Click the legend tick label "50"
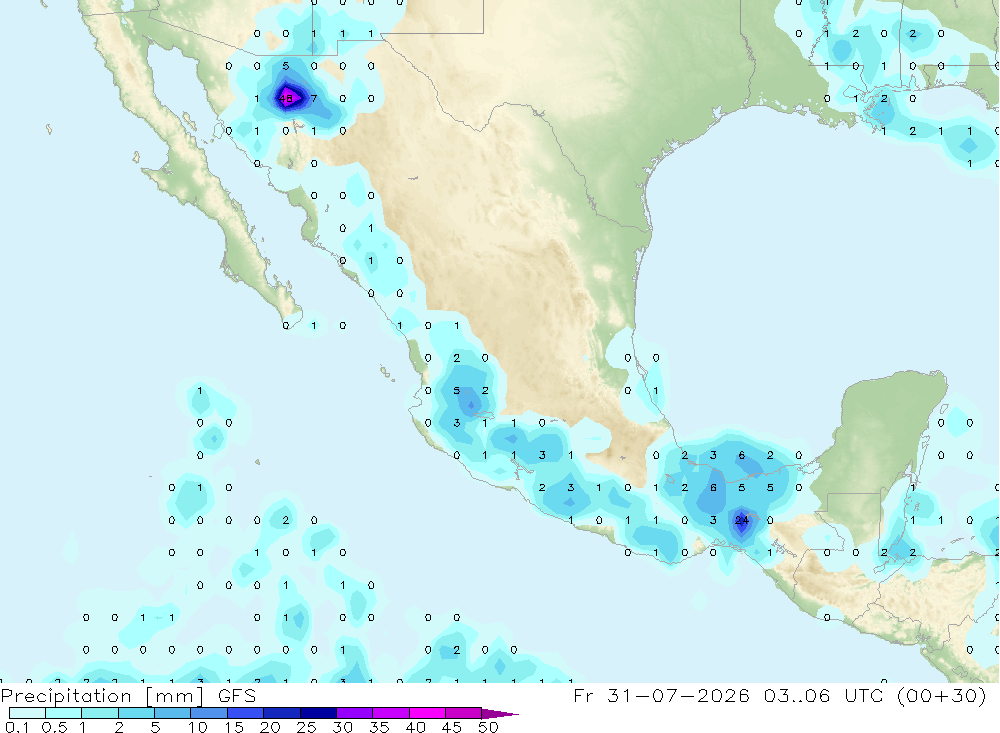The width and height of the screenshot is (1000, 733). pos(489,727)
